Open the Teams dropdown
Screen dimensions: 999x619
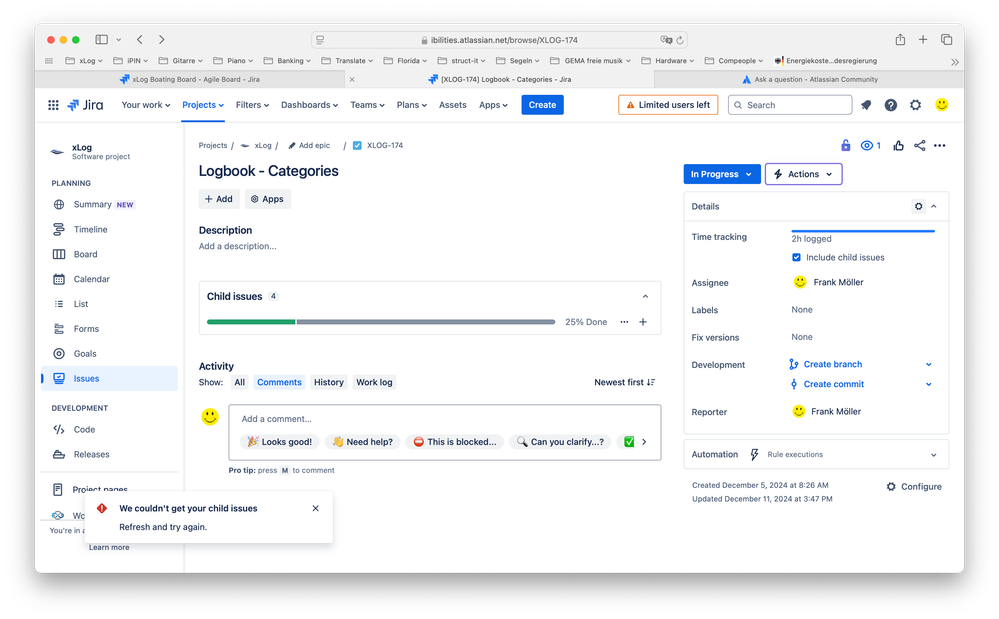[x=368, y=105]
